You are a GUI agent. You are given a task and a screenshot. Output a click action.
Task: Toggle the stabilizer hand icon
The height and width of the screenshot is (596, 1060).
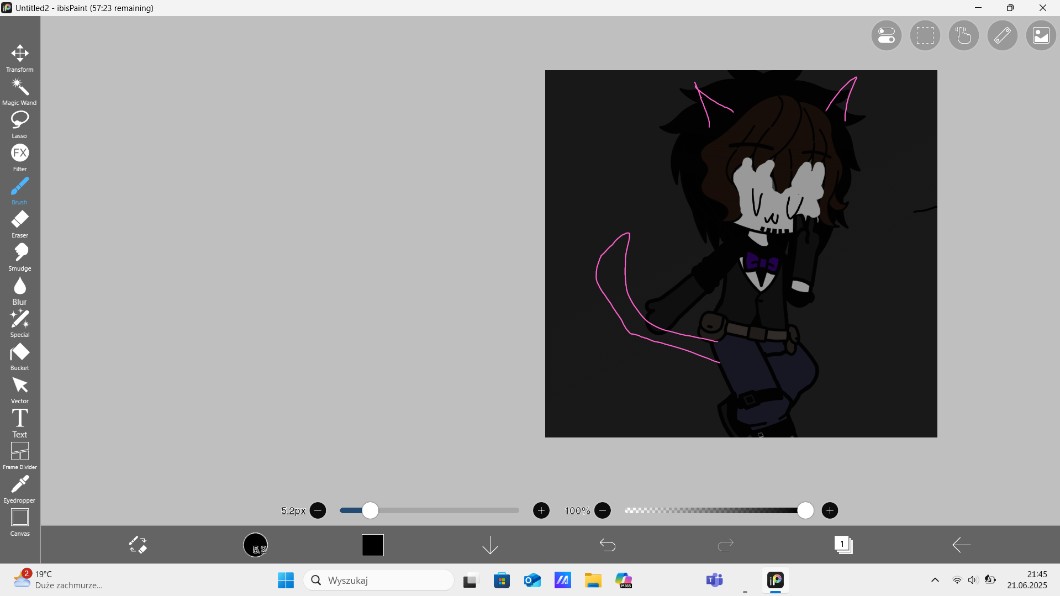[963, 36]
